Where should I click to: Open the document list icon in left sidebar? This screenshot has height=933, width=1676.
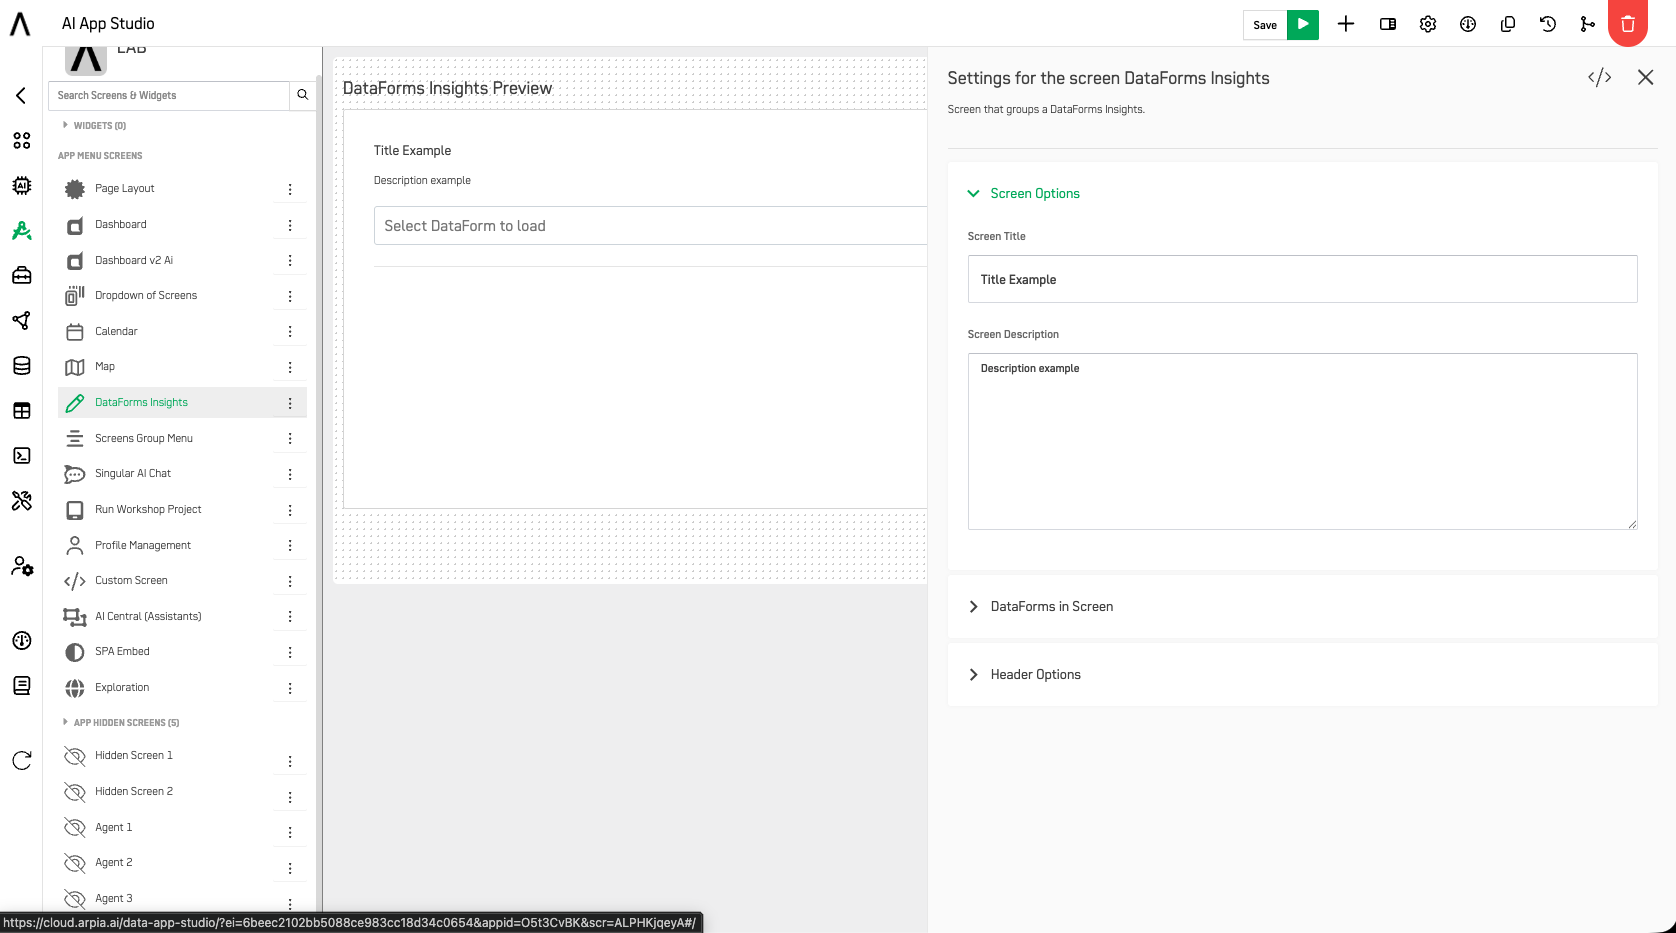click(x=21, y=685)
